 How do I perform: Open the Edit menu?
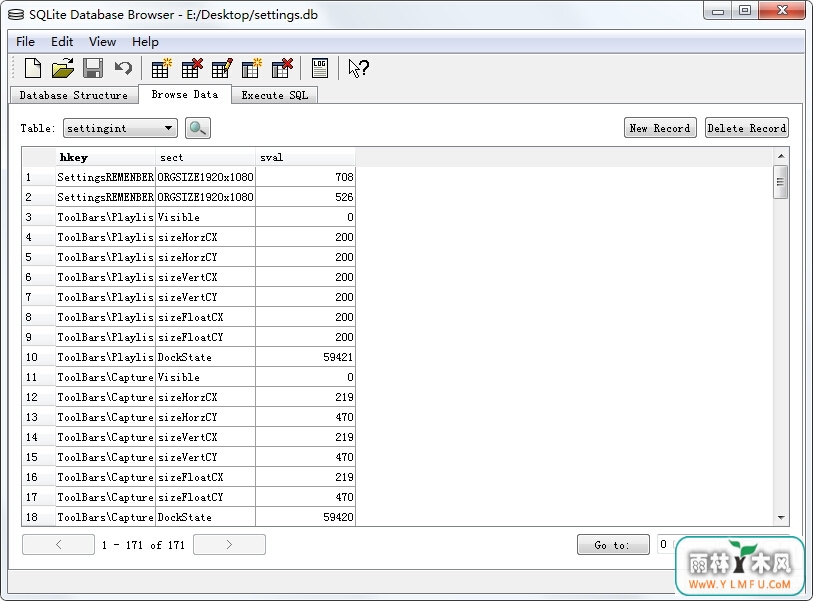coord(62,41)
